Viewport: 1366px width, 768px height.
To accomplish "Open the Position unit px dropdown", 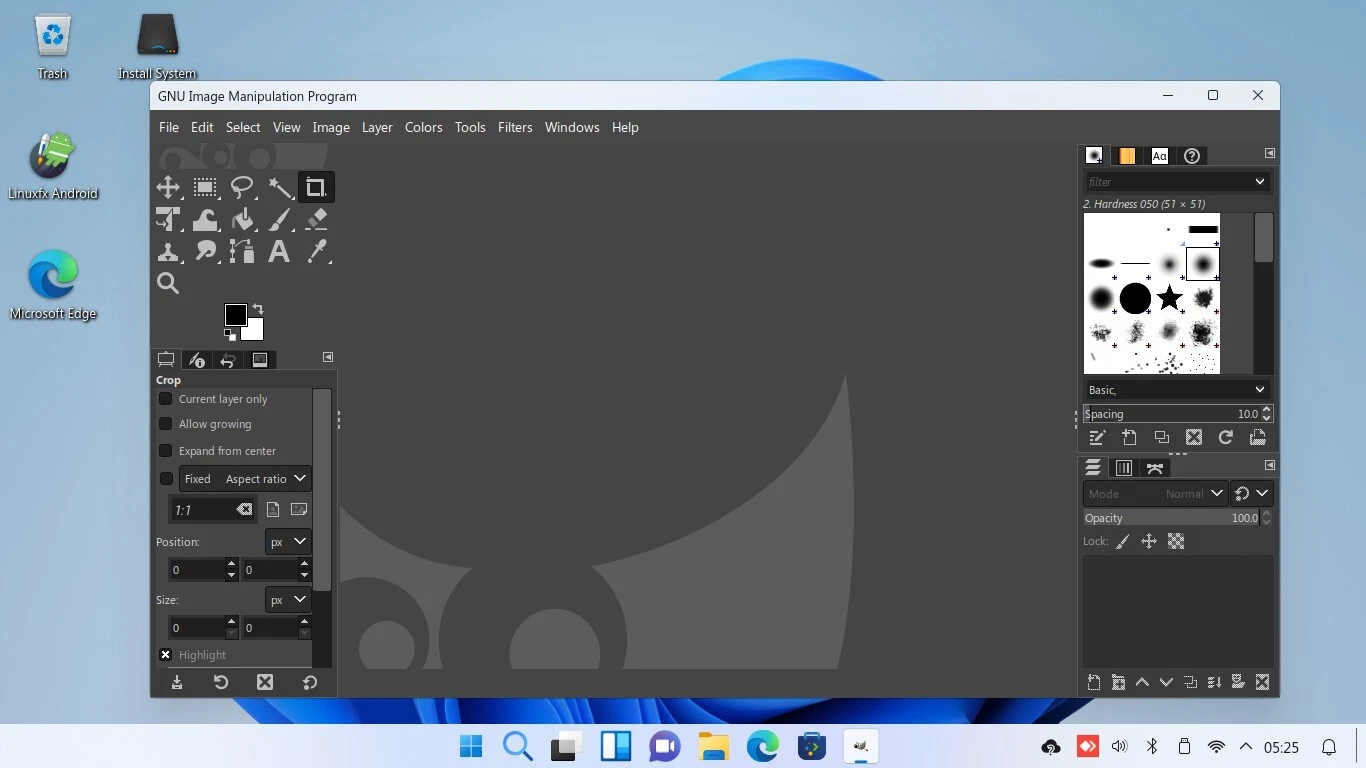I will (288, 542).
